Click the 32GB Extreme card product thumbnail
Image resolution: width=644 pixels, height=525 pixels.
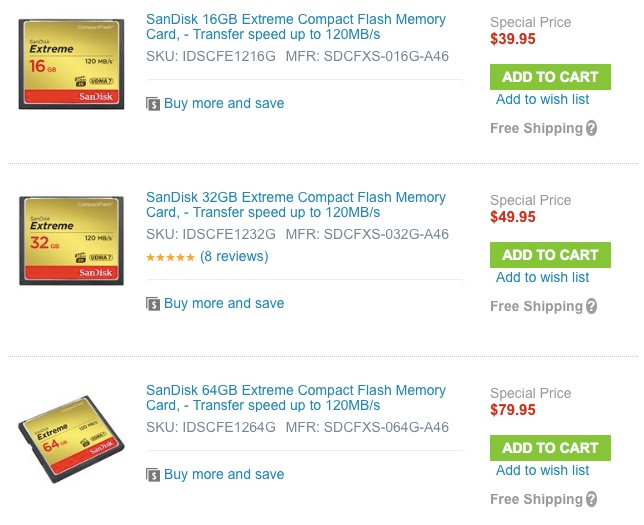coord(71,241)
